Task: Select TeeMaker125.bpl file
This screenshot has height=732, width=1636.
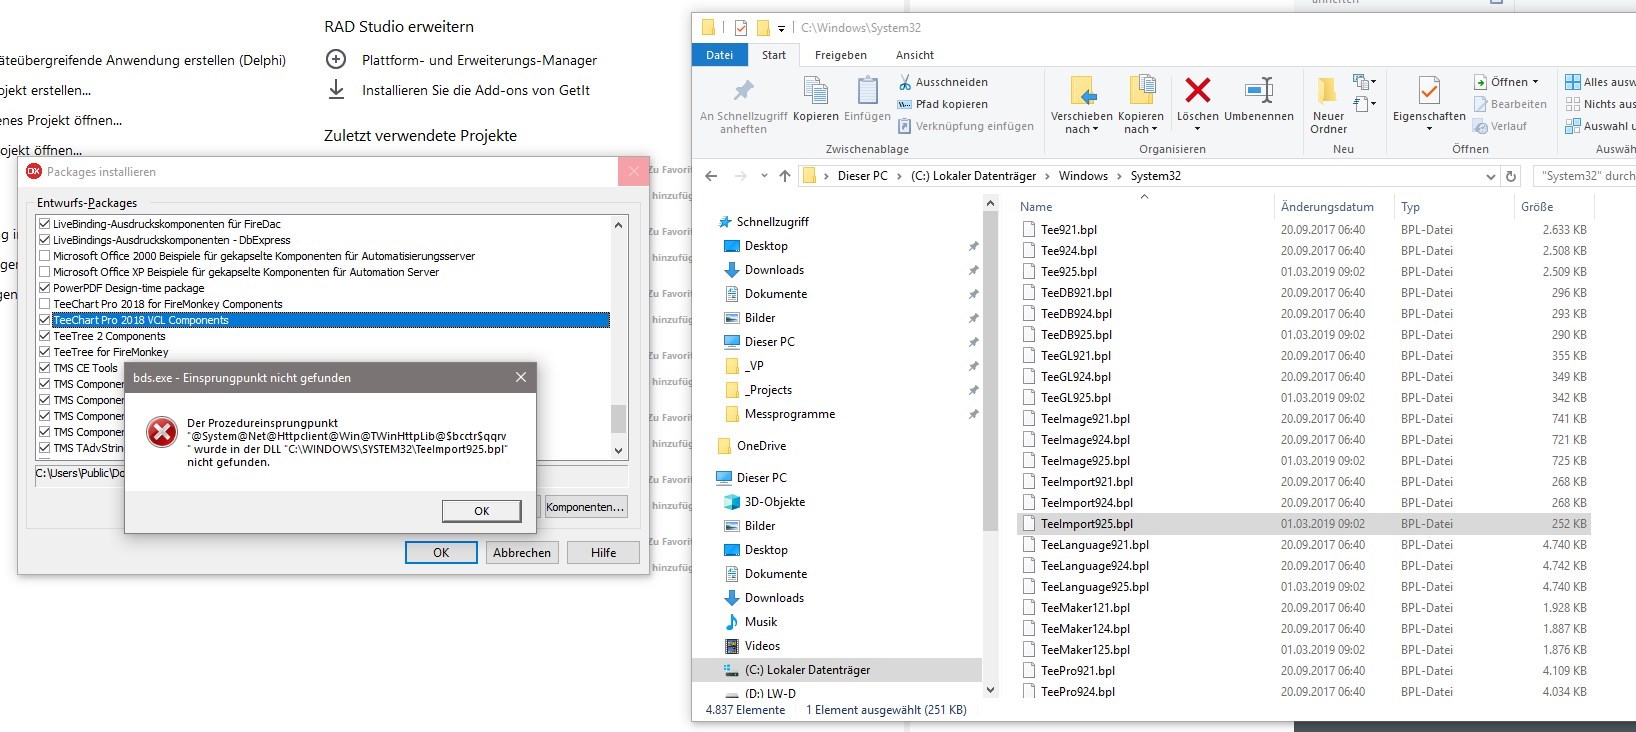Action: (1085, 650)
